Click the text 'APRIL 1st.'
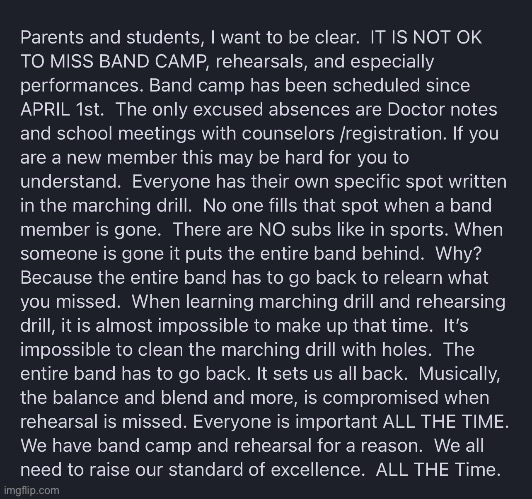 tap(62, 110)
